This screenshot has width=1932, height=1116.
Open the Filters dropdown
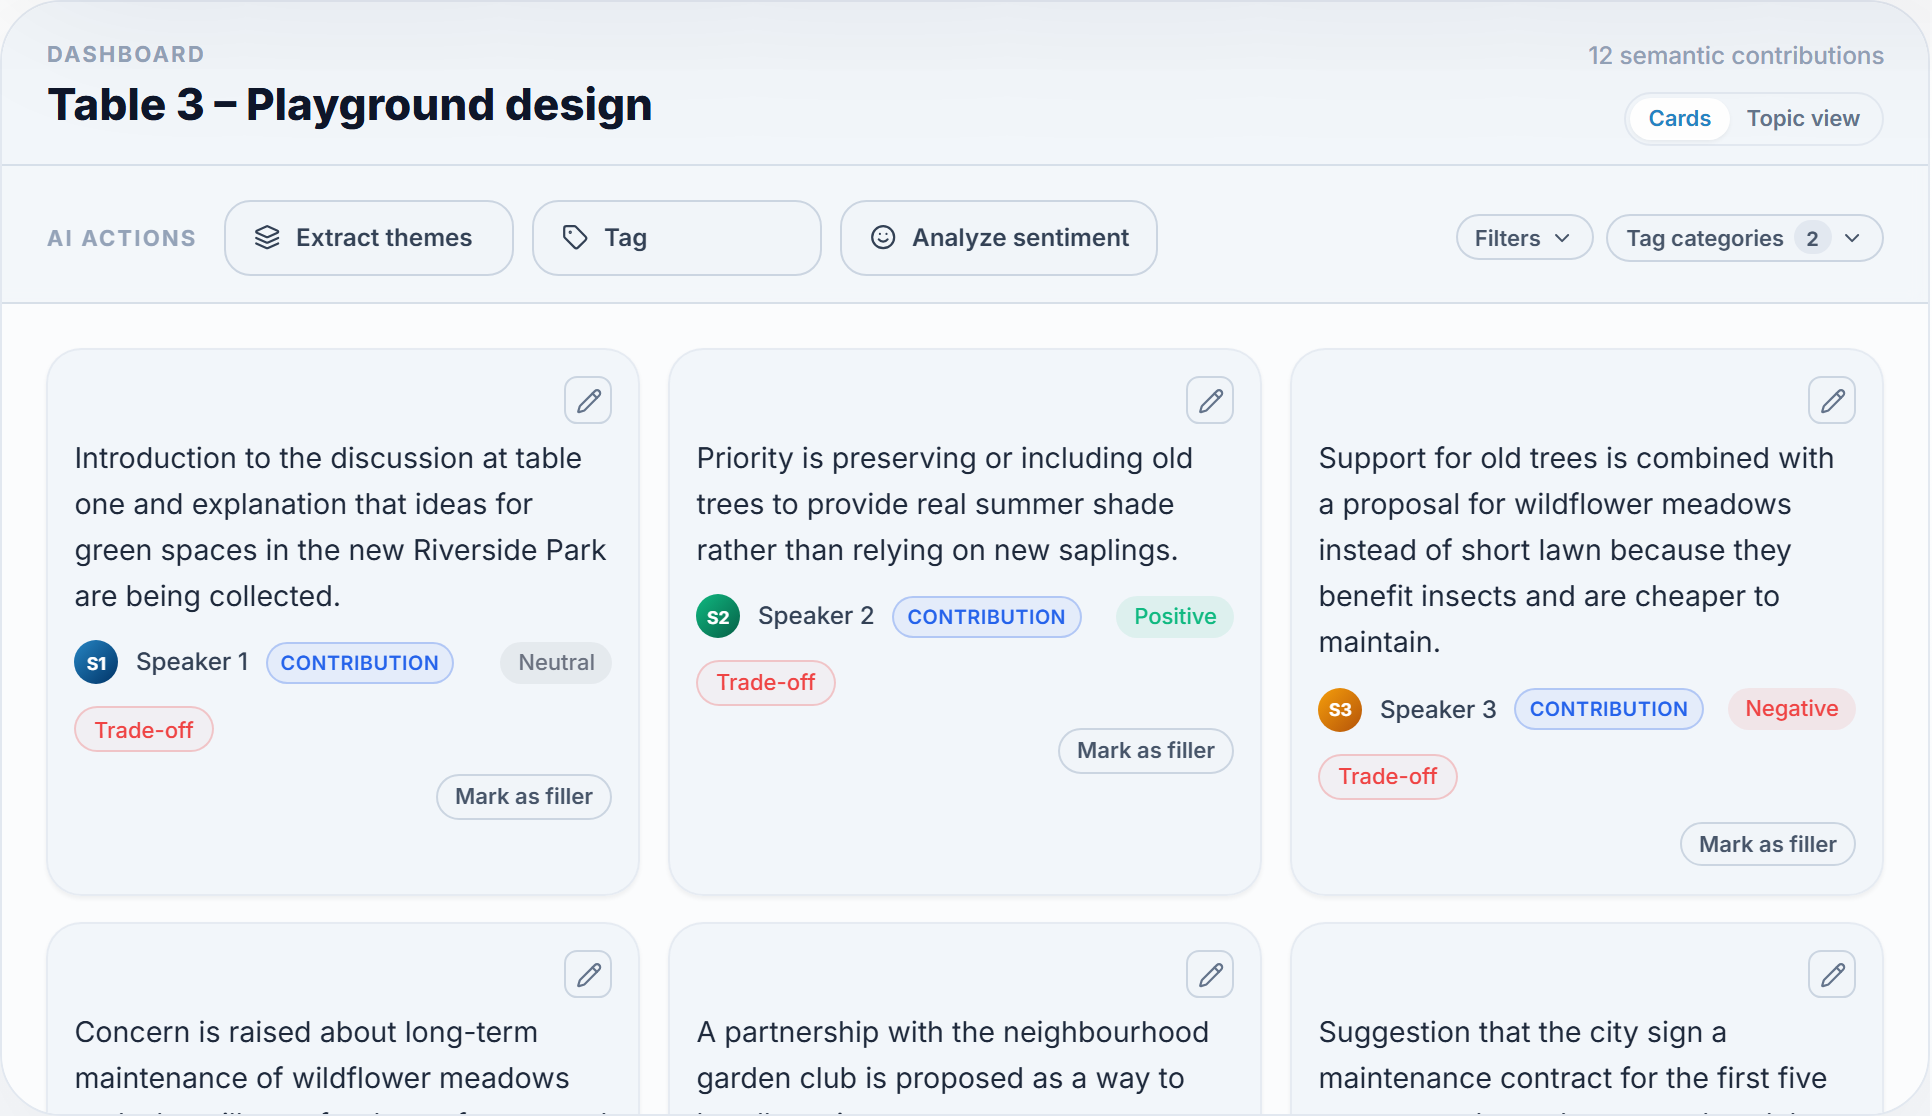[x=1524, y=238]
